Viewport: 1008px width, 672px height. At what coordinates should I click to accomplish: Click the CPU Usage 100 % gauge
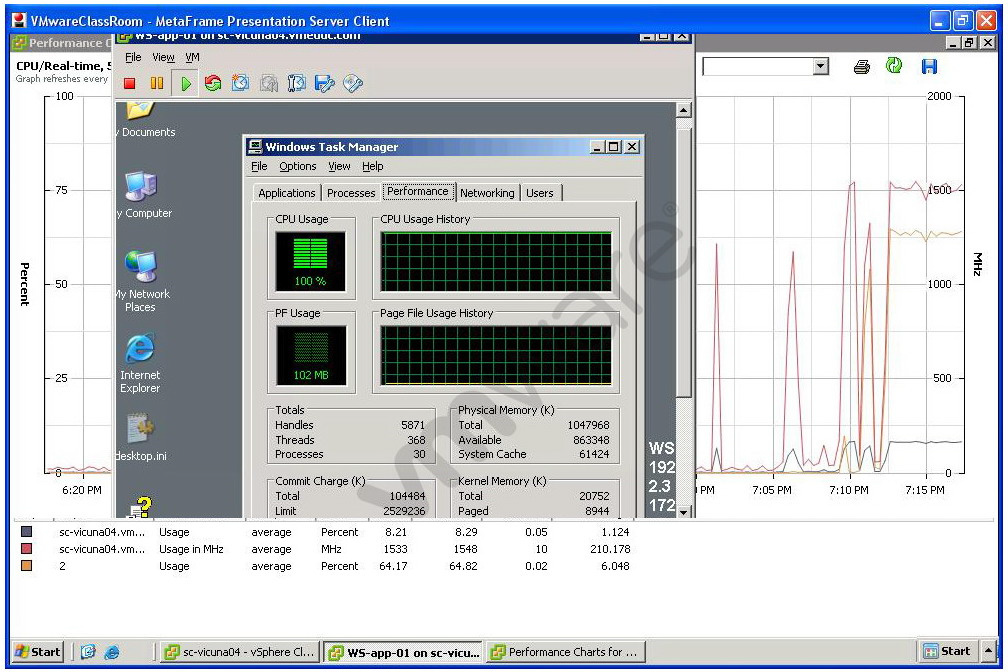coord(310,262)
